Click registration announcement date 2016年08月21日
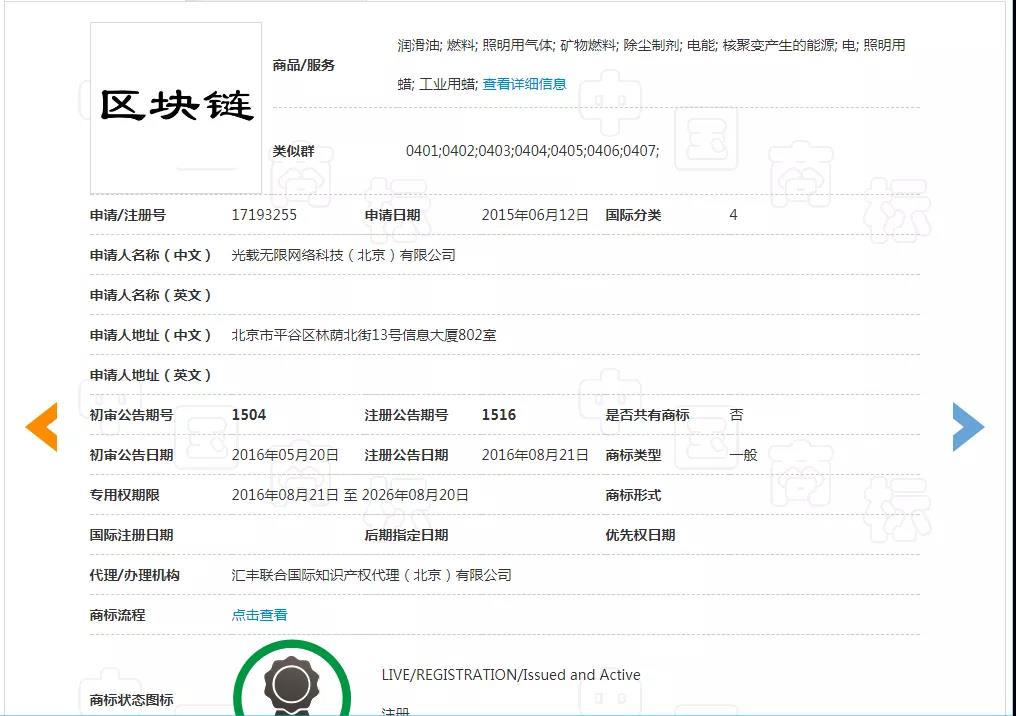Image resolution: width=1016 pixels, height=716 pixels. click(535, 455)
